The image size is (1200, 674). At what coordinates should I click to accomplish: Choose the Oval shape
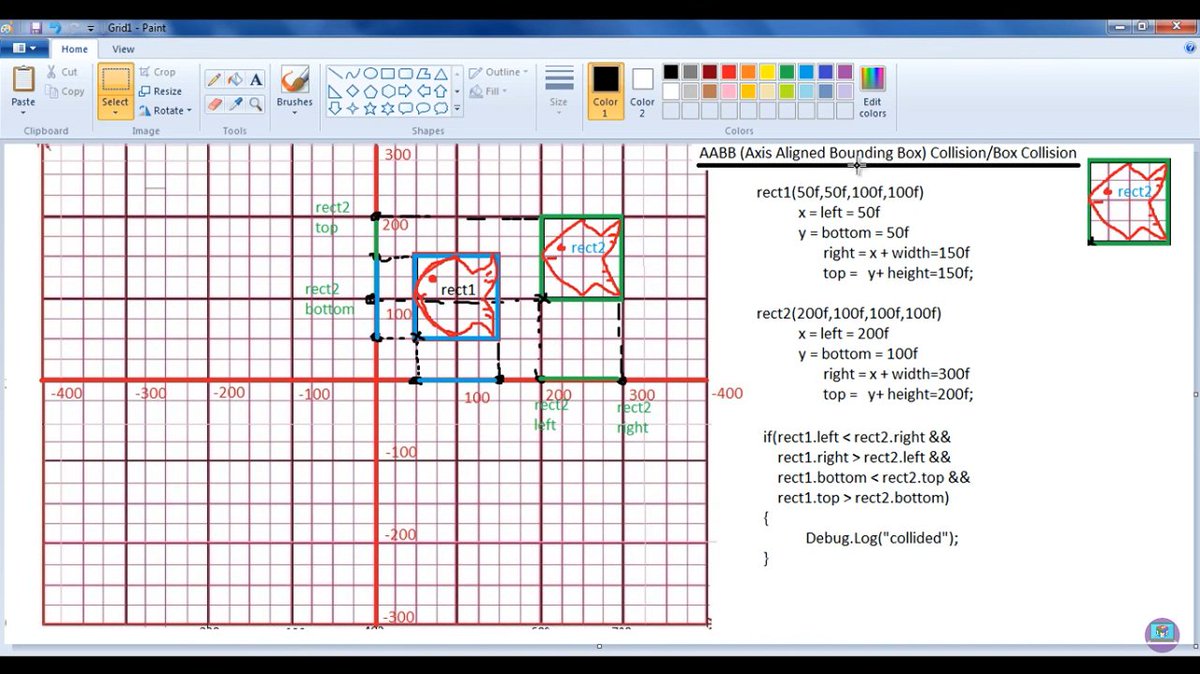[370, 73]
